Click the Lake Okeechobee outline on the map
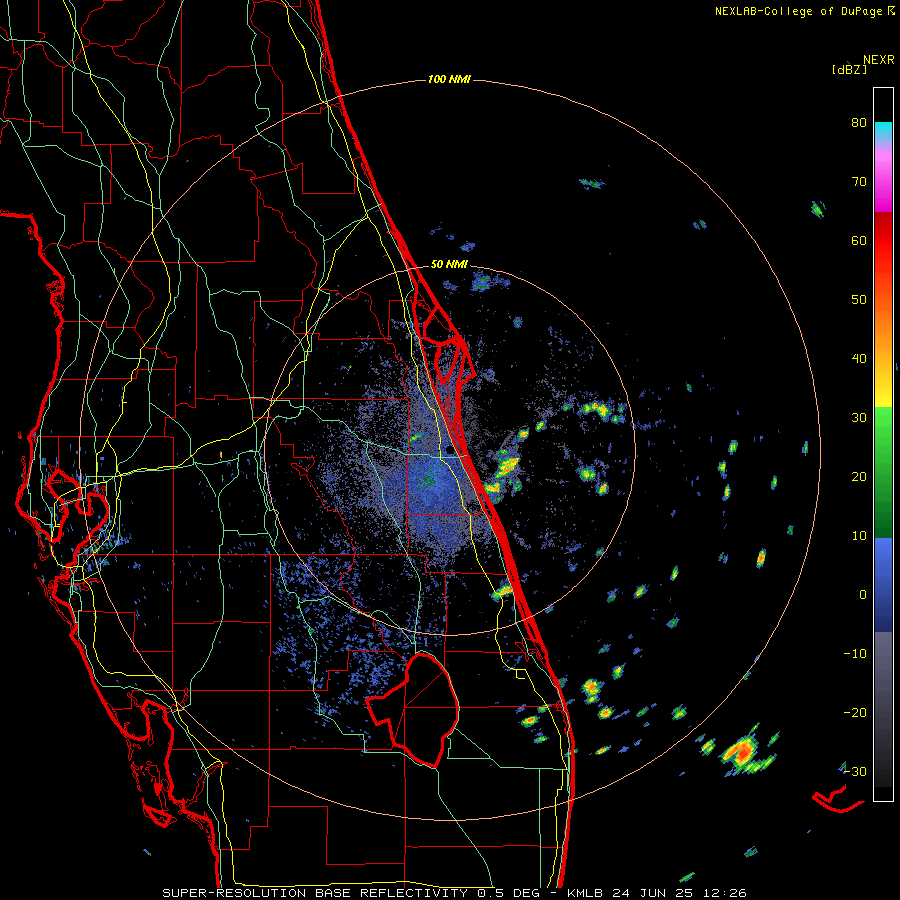900x900 pixels. (413, 709)
